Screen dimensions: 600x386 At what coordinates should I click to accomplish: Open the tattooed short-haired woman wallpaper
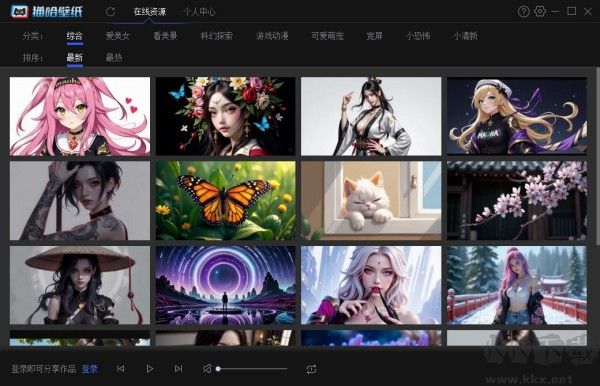(80, 200)
